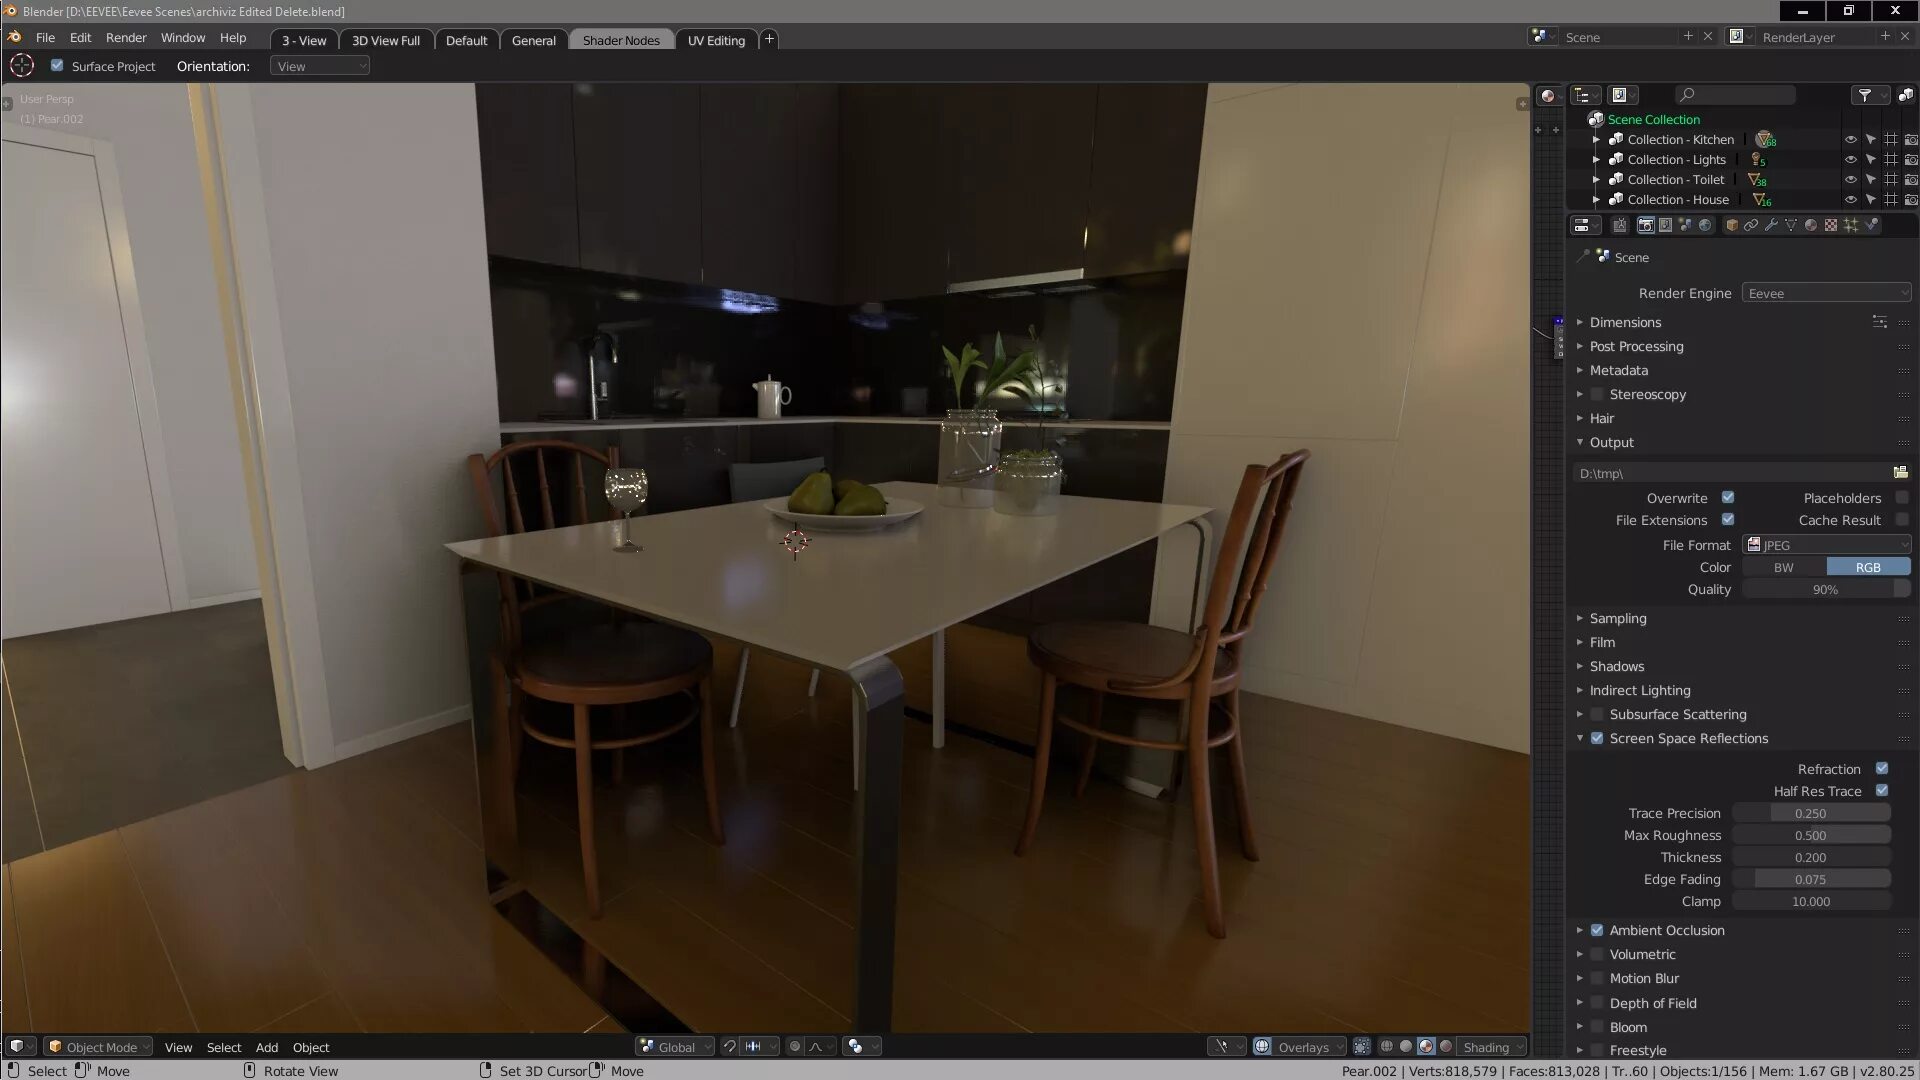This screenshot has height=1080, width=1920.
Task: Open the Render Engine Eevee dropdown
Action: 1826,293
